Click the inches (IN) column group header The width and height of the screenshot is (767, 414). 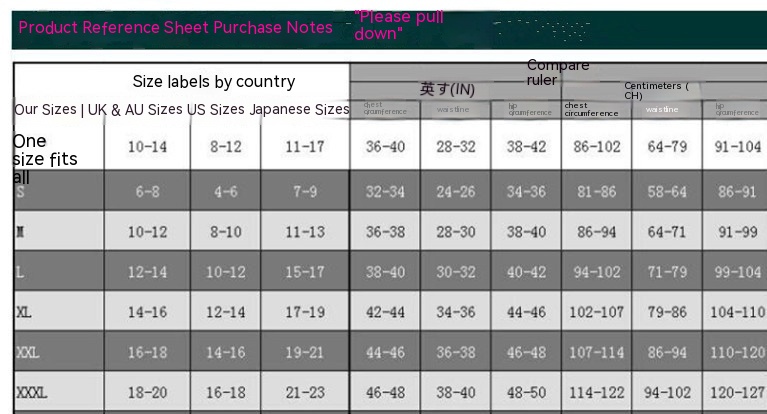click(447, 89)
